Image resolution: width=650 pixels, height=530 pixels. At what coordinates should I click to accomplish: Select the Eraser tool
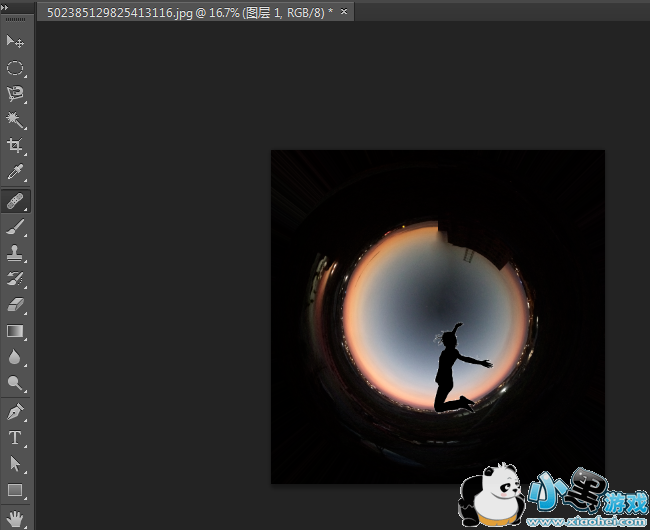coord(15,305)
